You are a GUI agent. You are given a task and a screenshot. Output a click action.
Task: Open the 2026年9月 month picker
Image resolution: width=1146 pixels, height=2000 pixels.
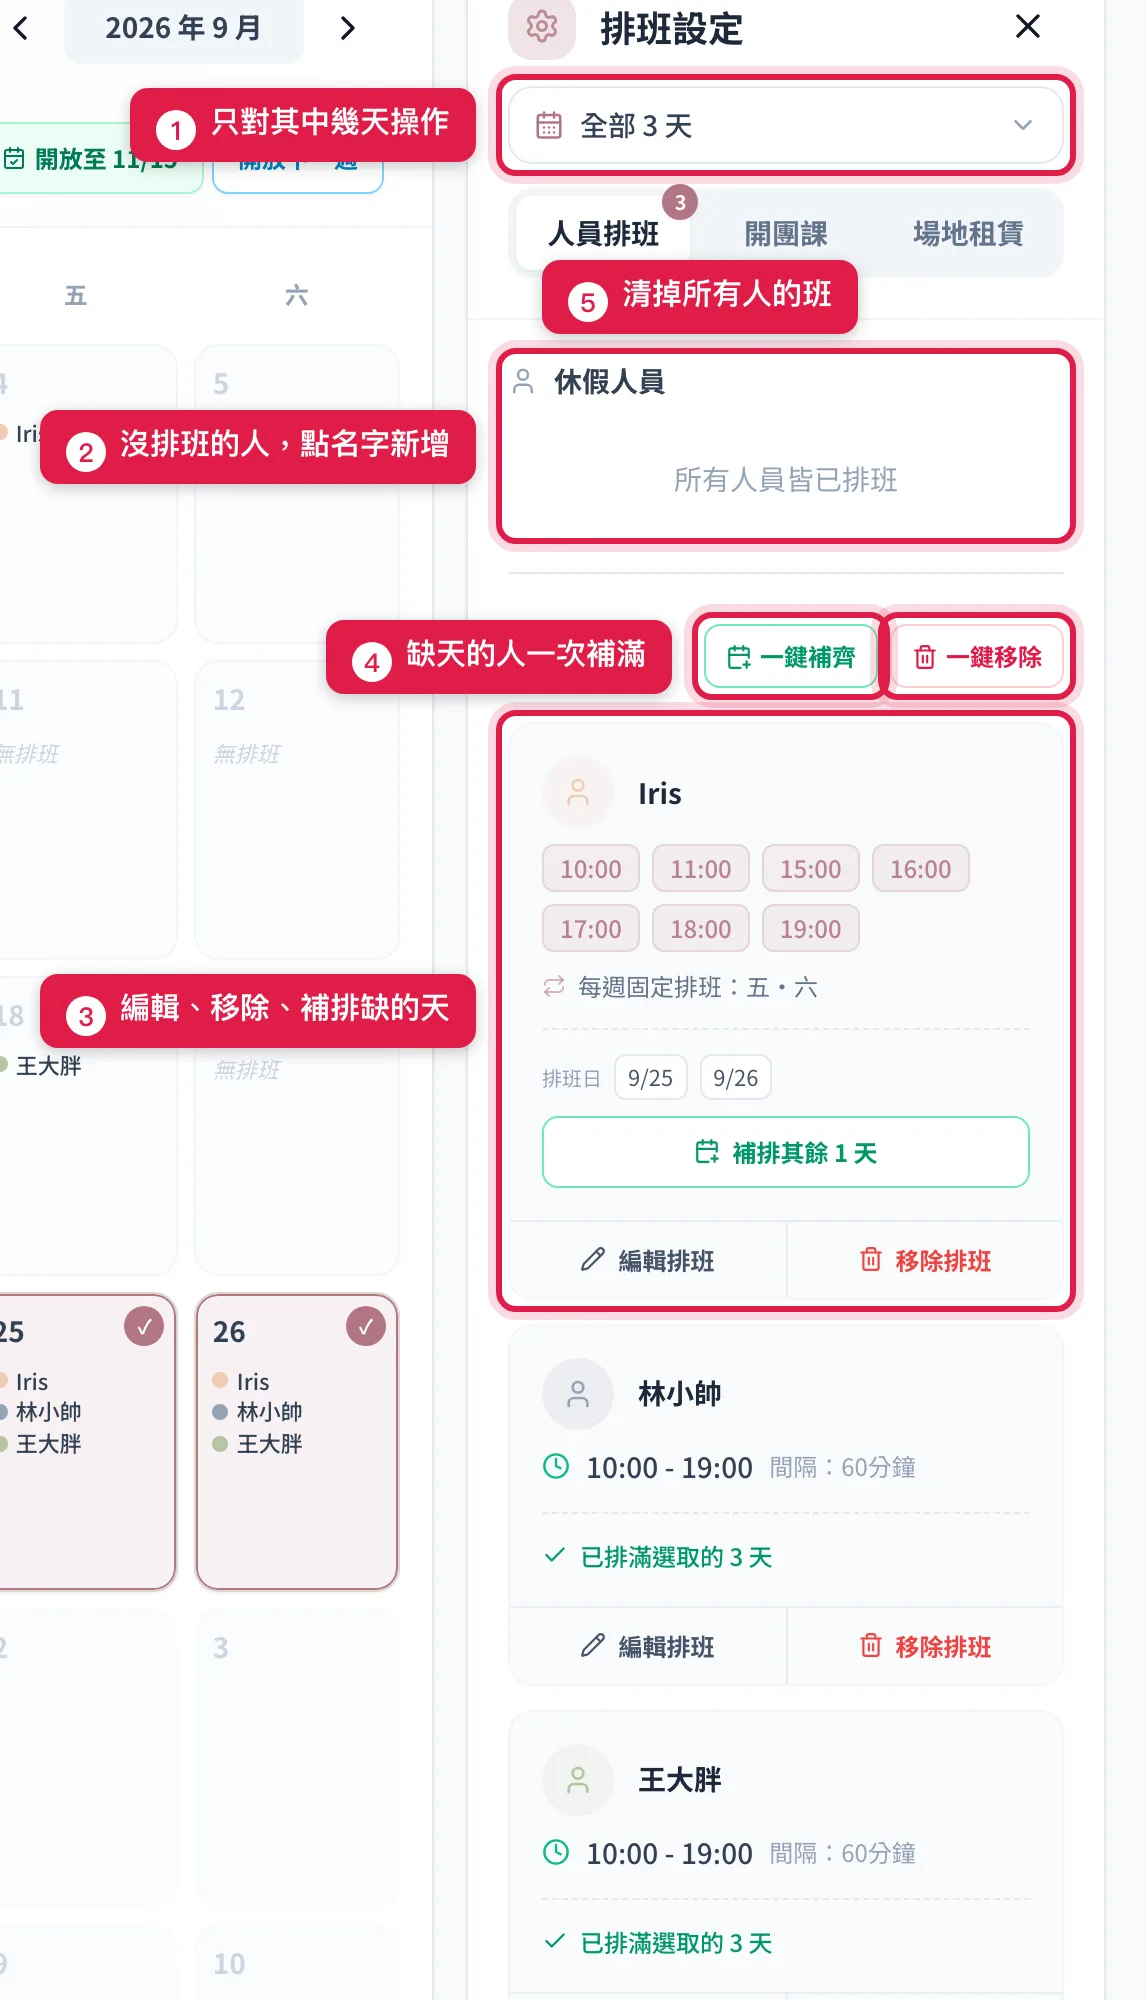point(184,28)
